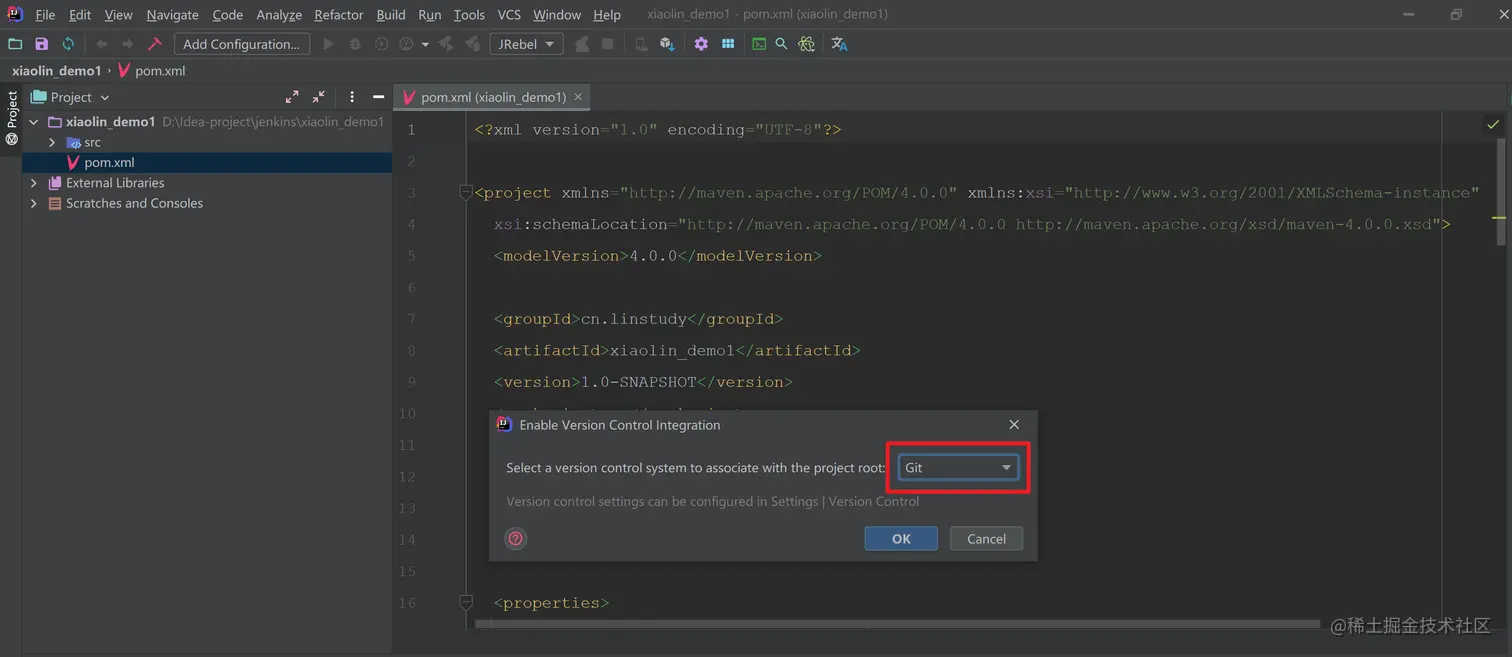The image size is (1512, 657).
Task: Click the Translate toolbar icon
Action: click(839, 44)
